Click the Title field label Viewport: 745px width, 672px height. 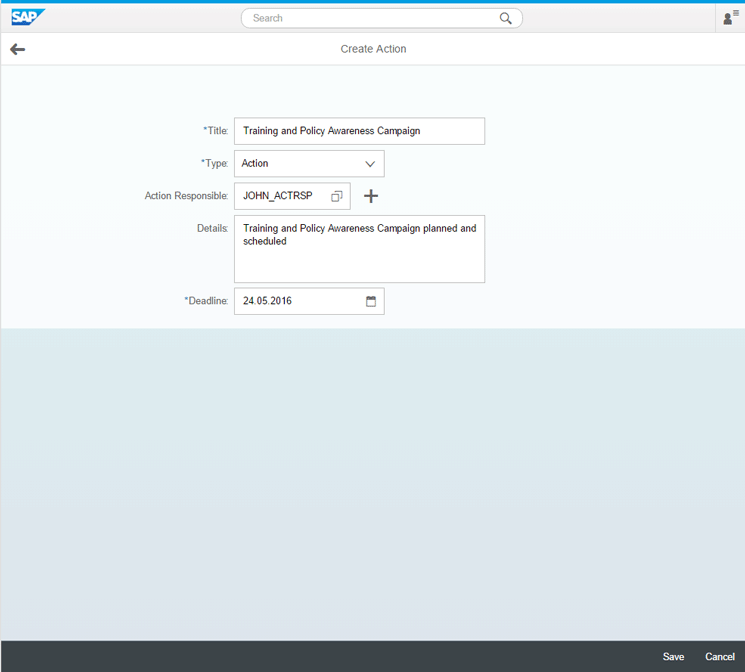point(216,131)
